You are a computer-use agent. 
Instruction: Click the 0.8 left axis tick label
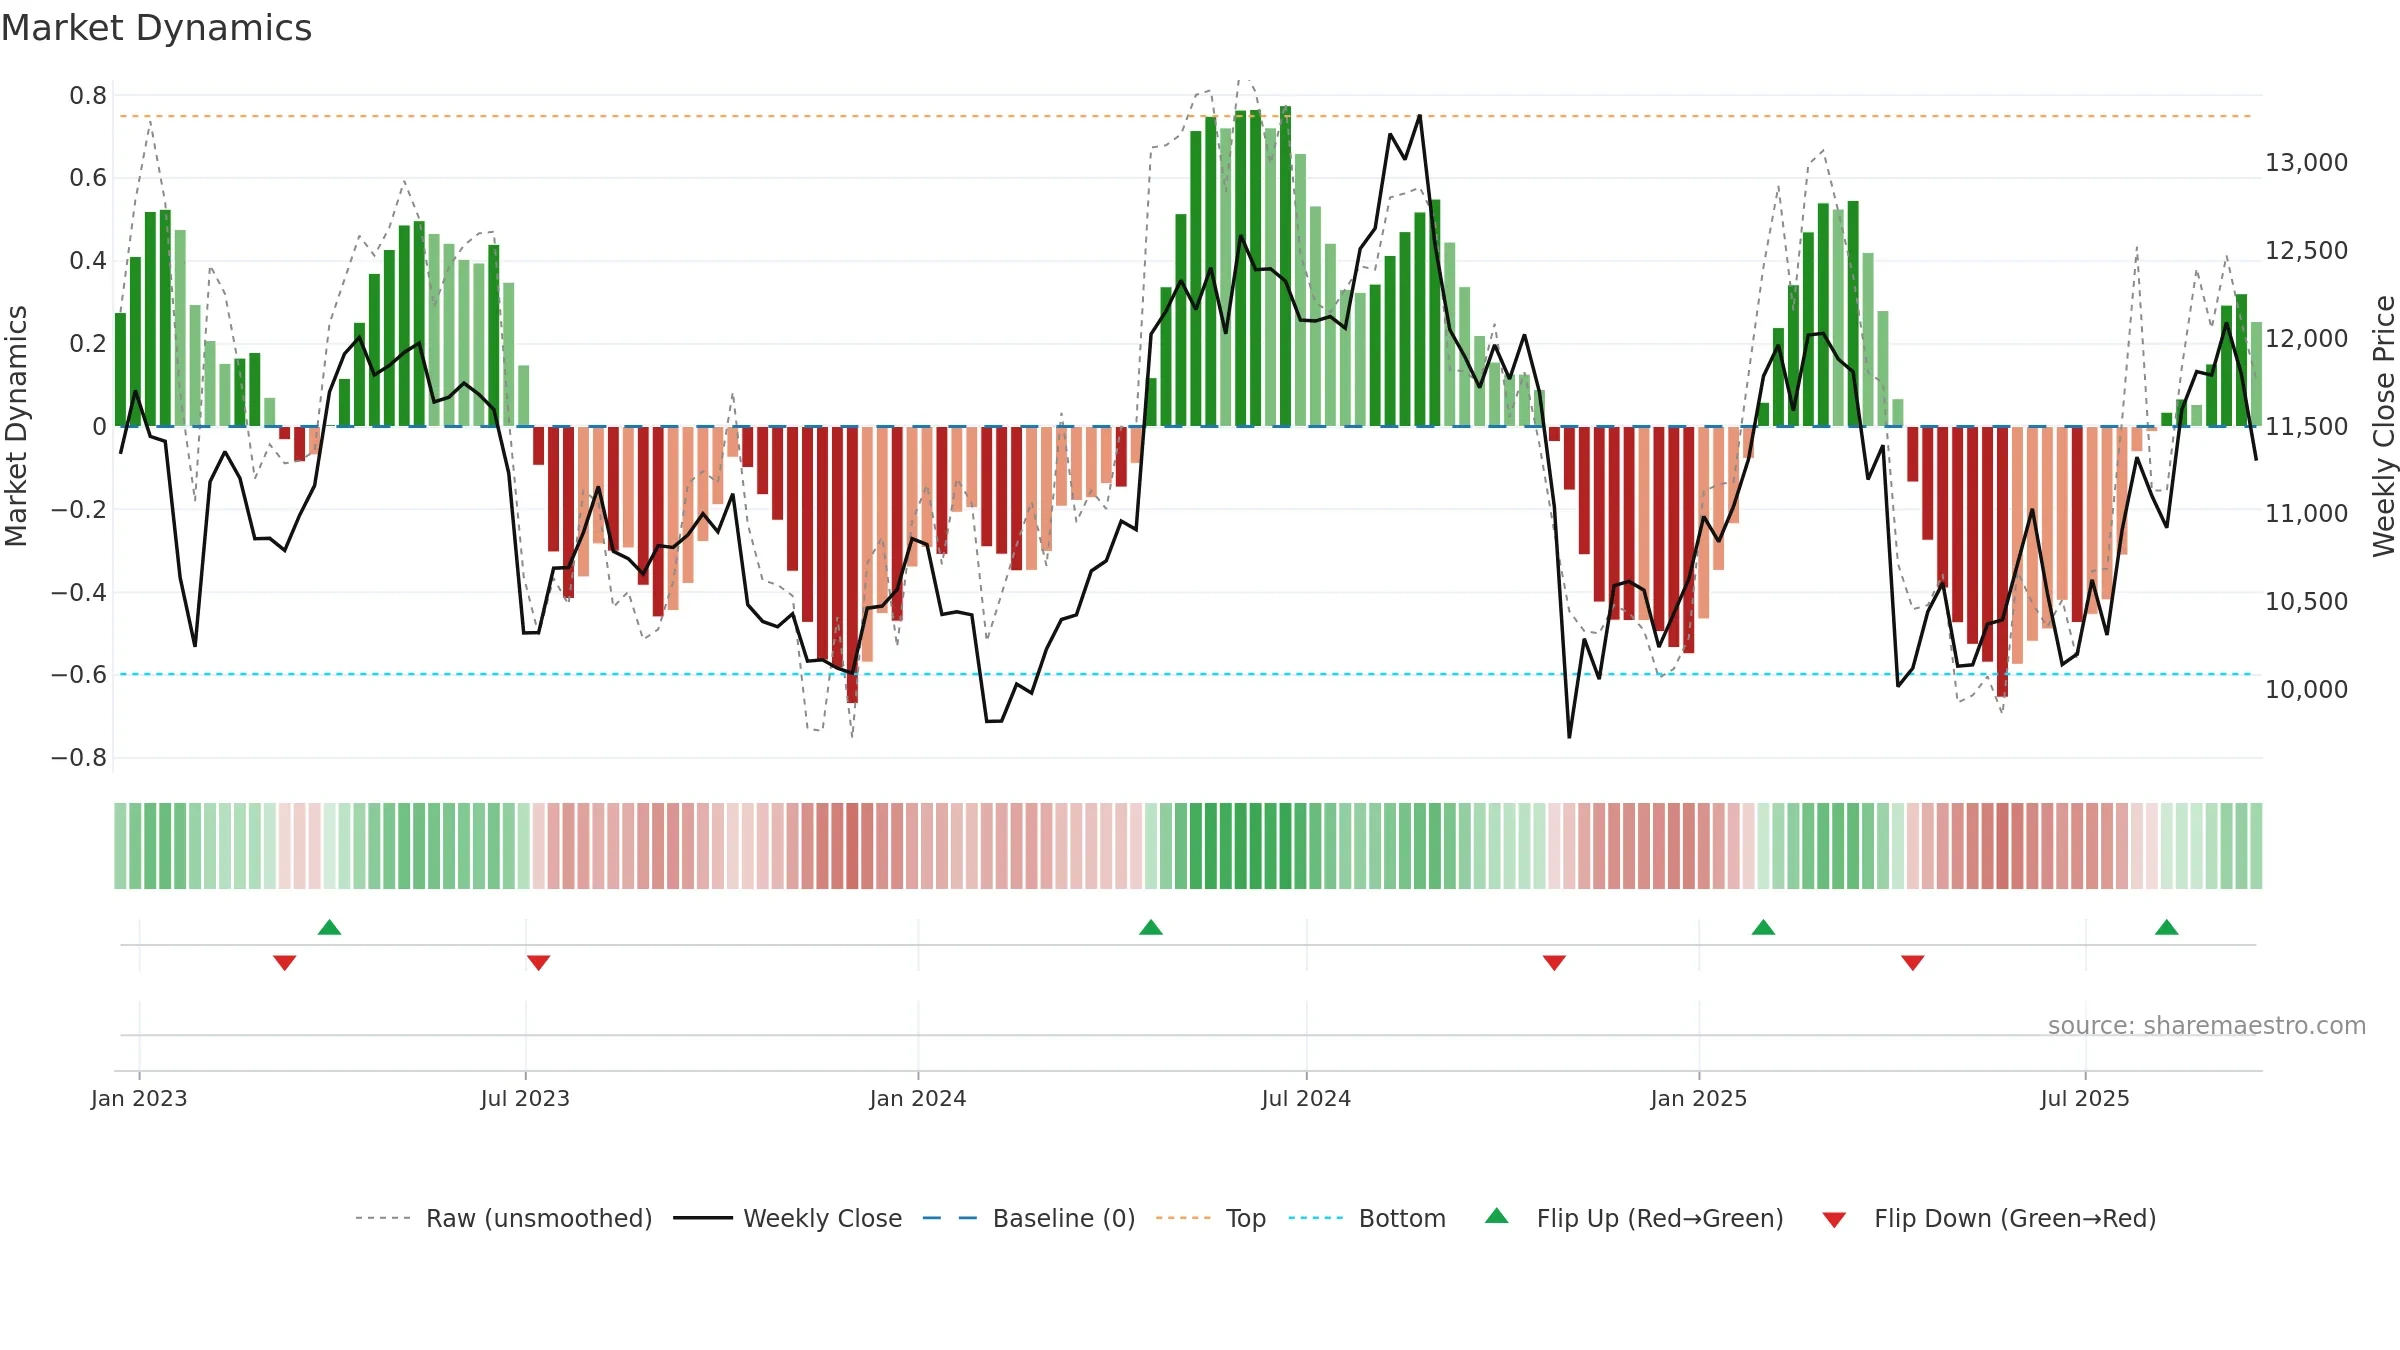click(x=88, y=96)
